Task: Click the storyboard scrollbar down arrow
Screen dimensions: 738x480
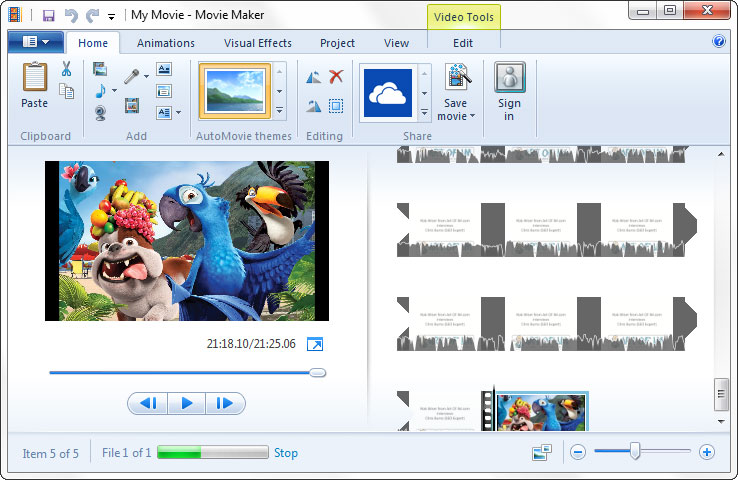Action: click(721, 422)
